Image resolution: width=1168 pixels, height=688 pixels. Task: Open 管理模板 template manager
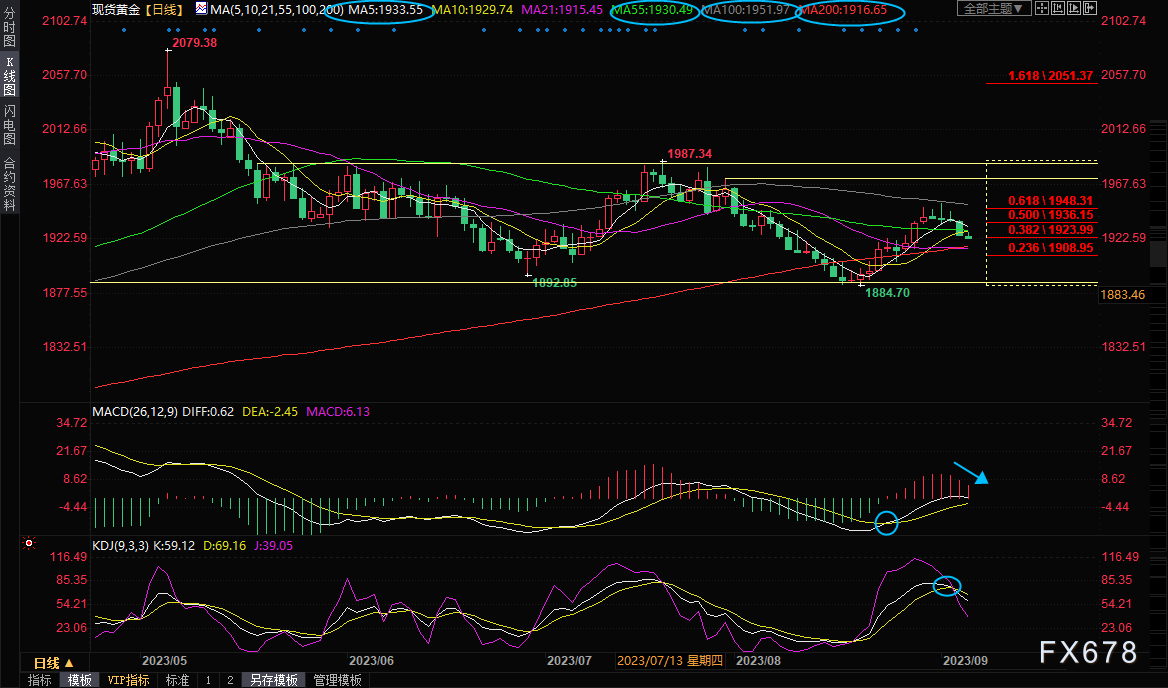click(x=337, y=680)
